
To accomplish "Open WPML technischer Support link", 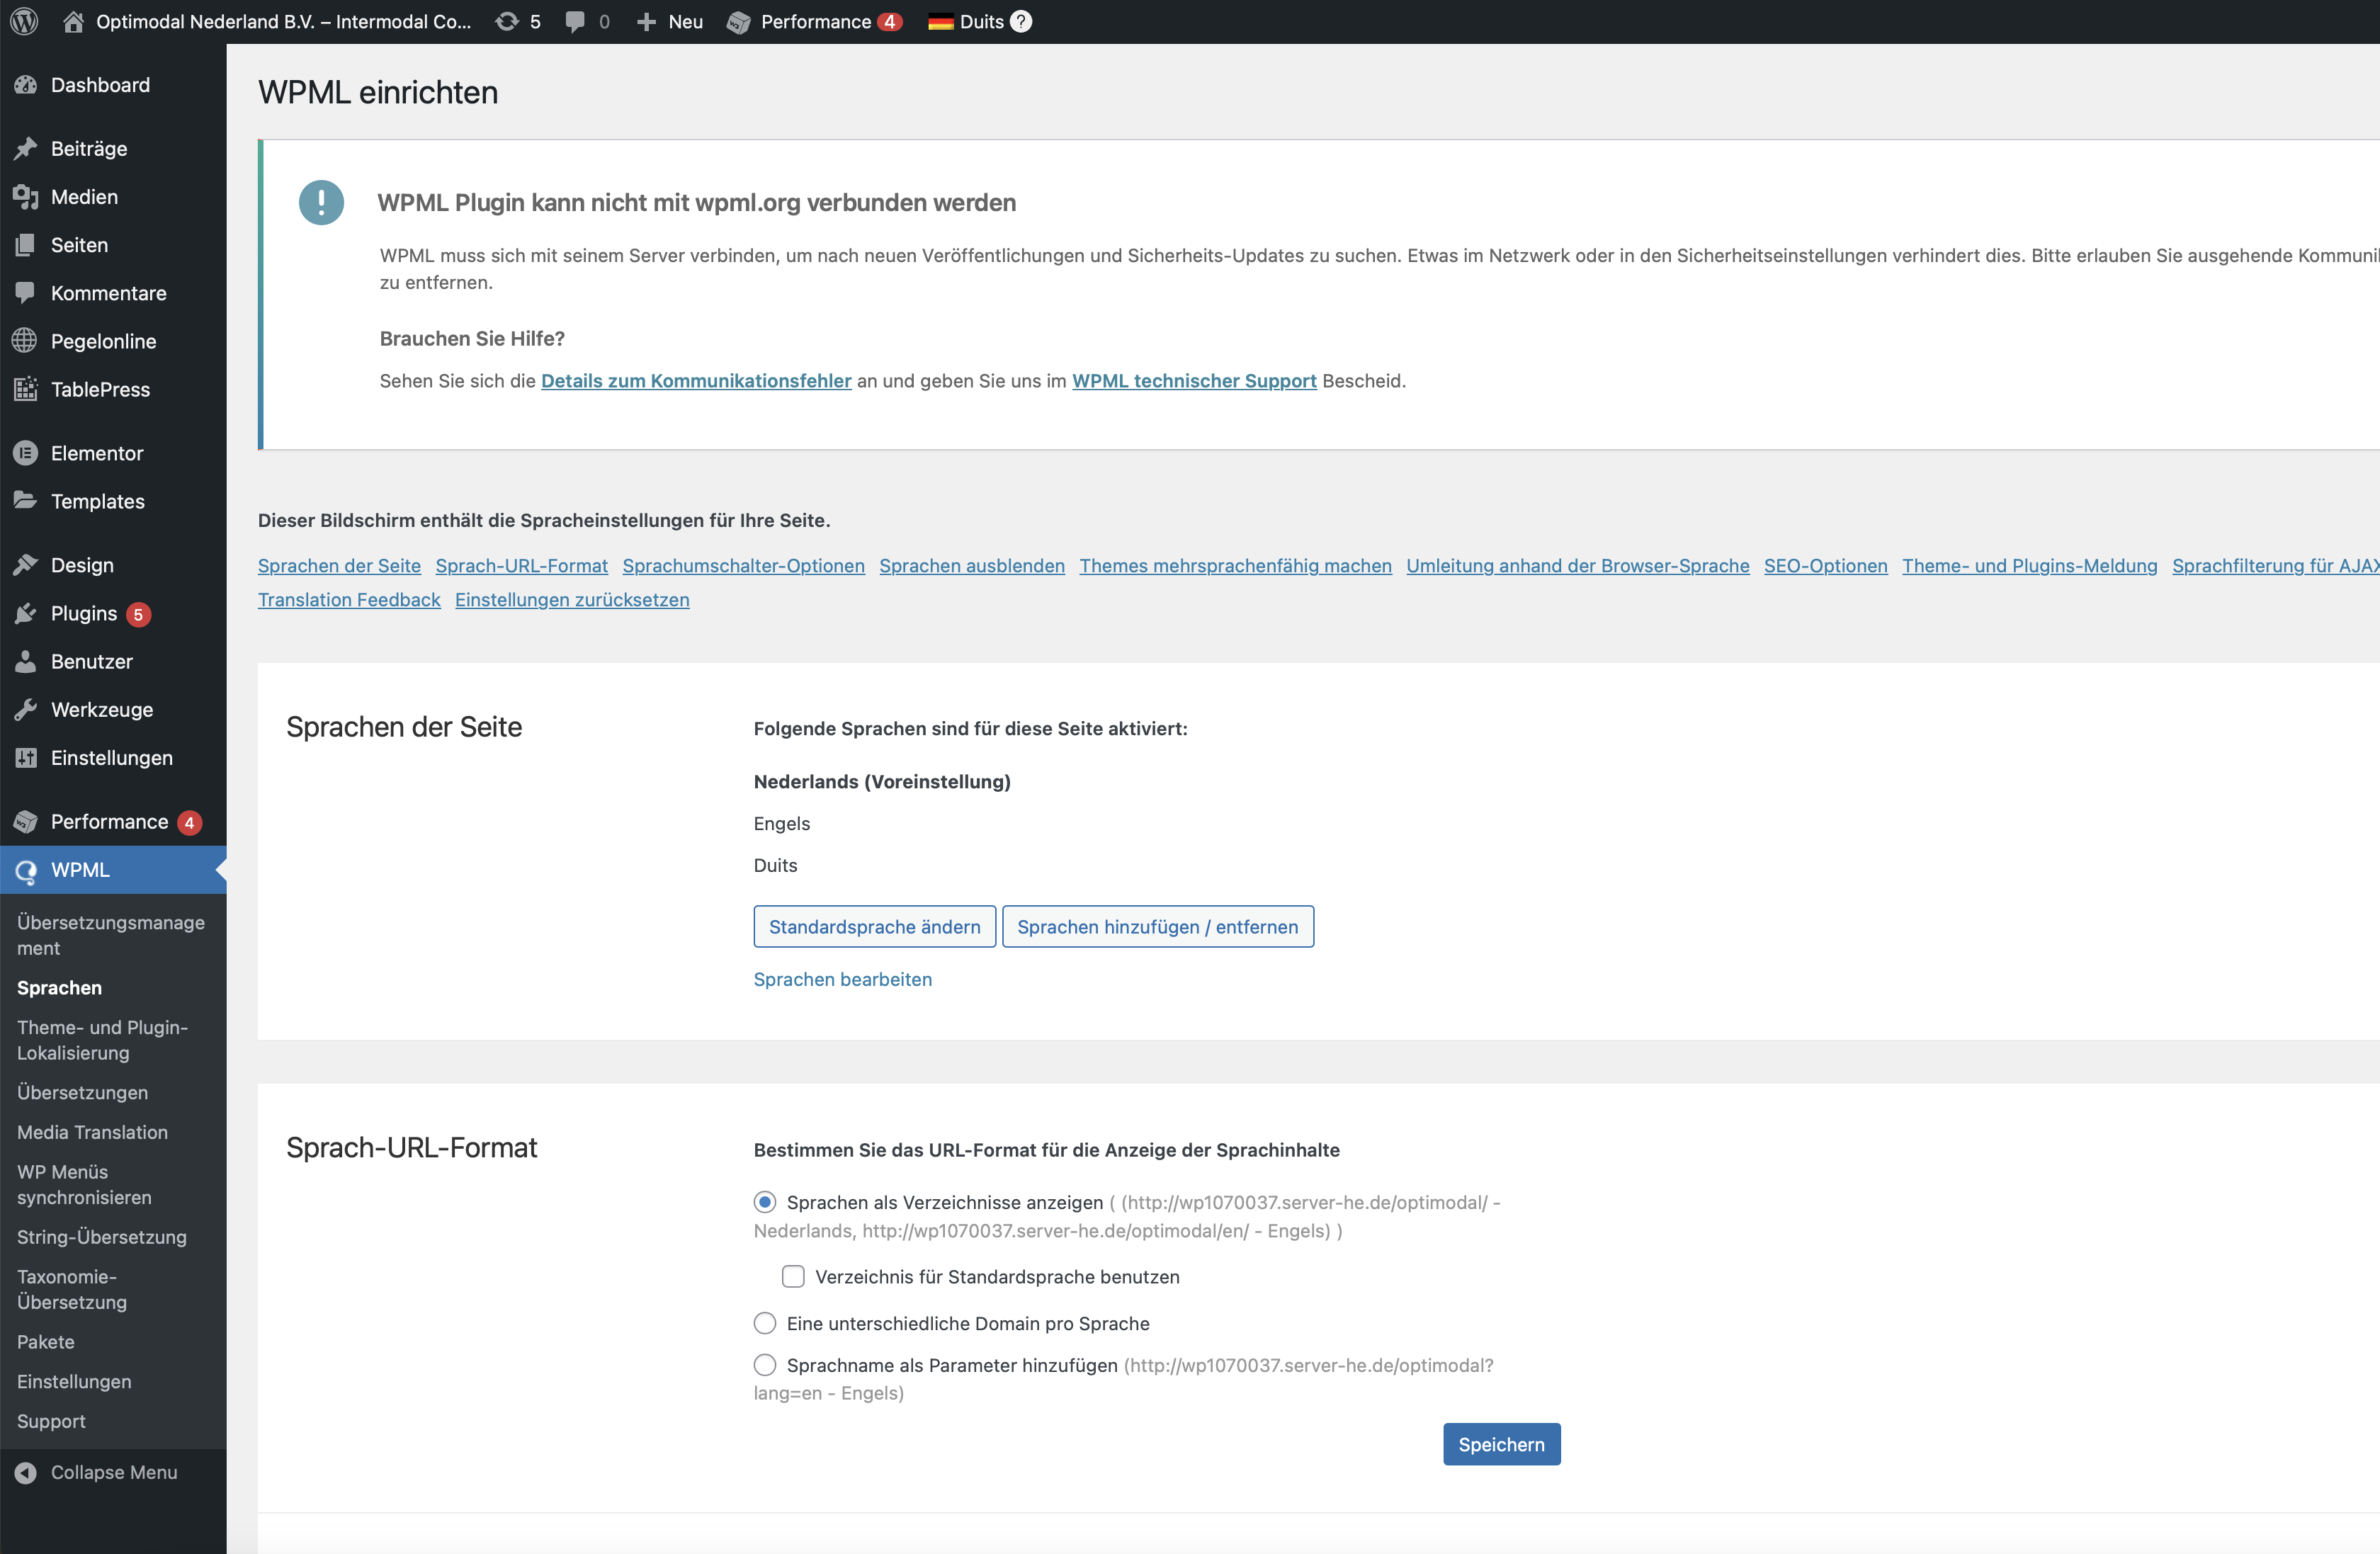I will (1194, 380).
